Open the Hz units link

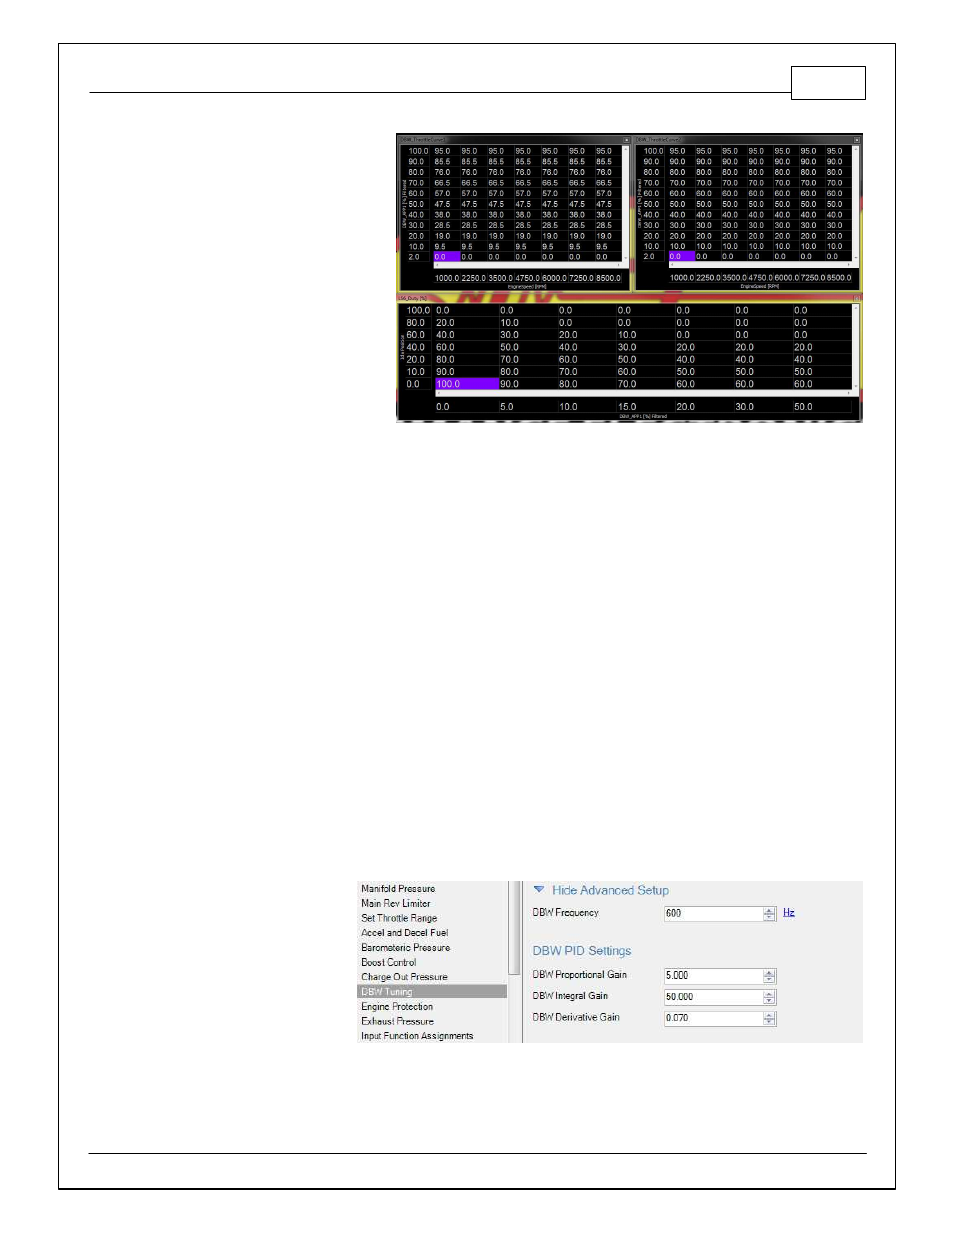point(789,912)
